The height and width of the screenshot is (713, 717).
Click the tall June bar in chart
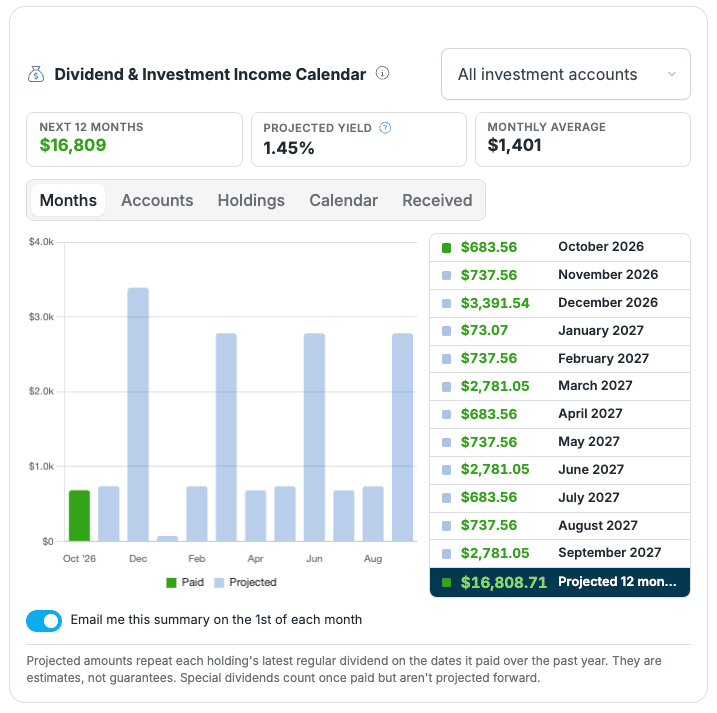(x=314, y=437)
